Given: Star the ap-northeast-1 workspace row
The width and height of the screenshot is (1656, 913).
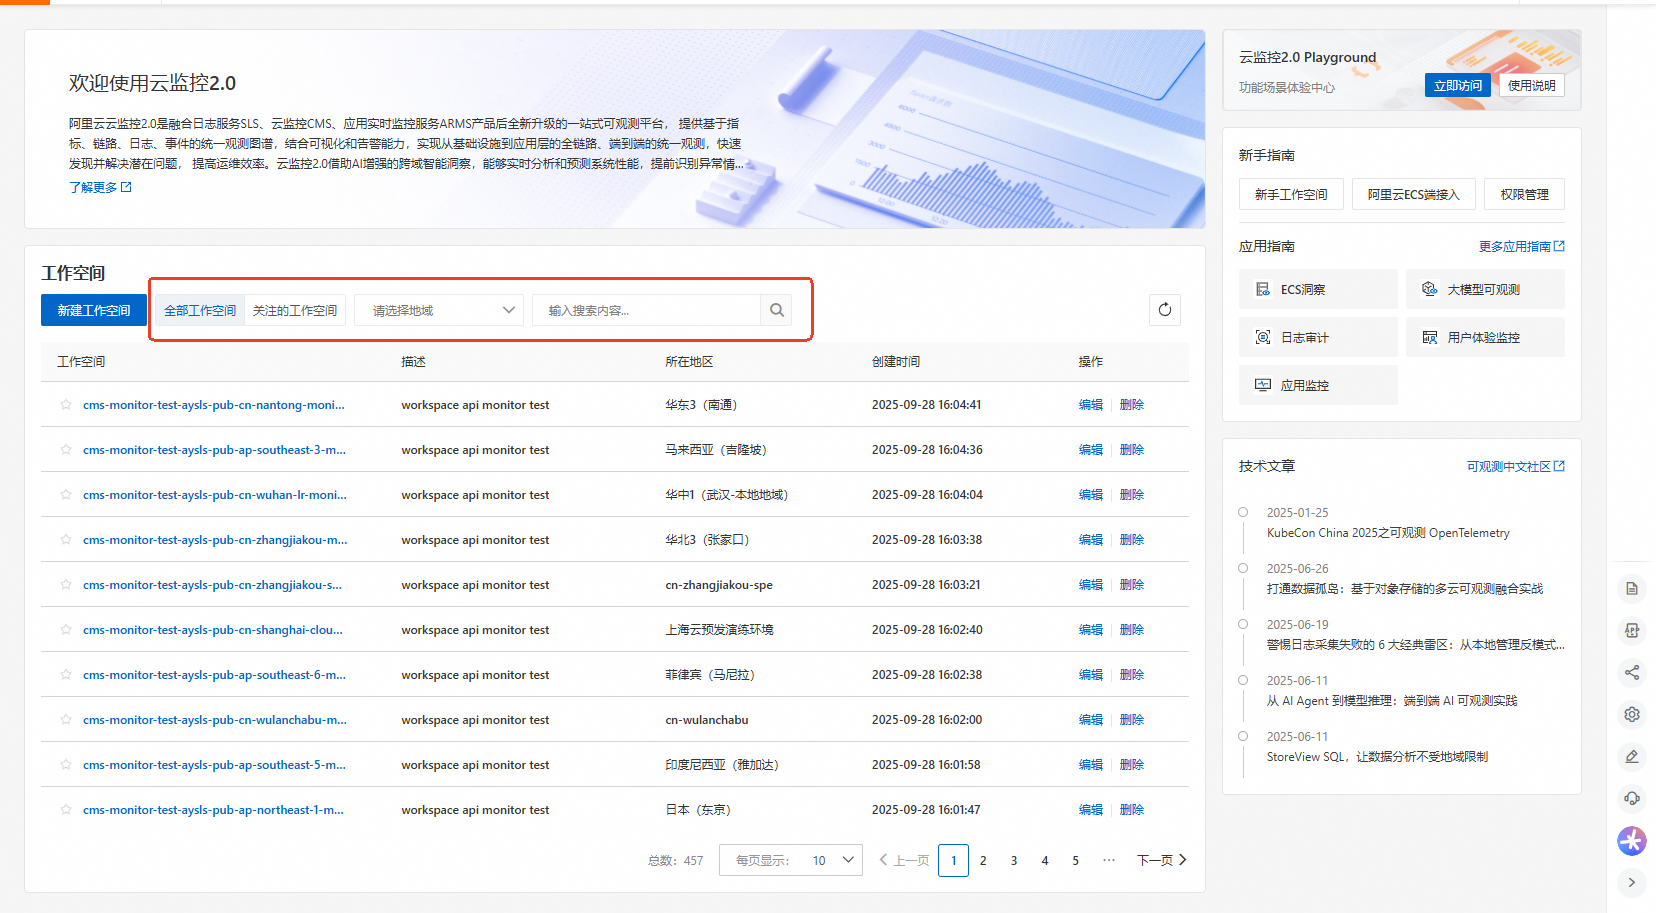Looking at the screenshot, I should 66,810.
